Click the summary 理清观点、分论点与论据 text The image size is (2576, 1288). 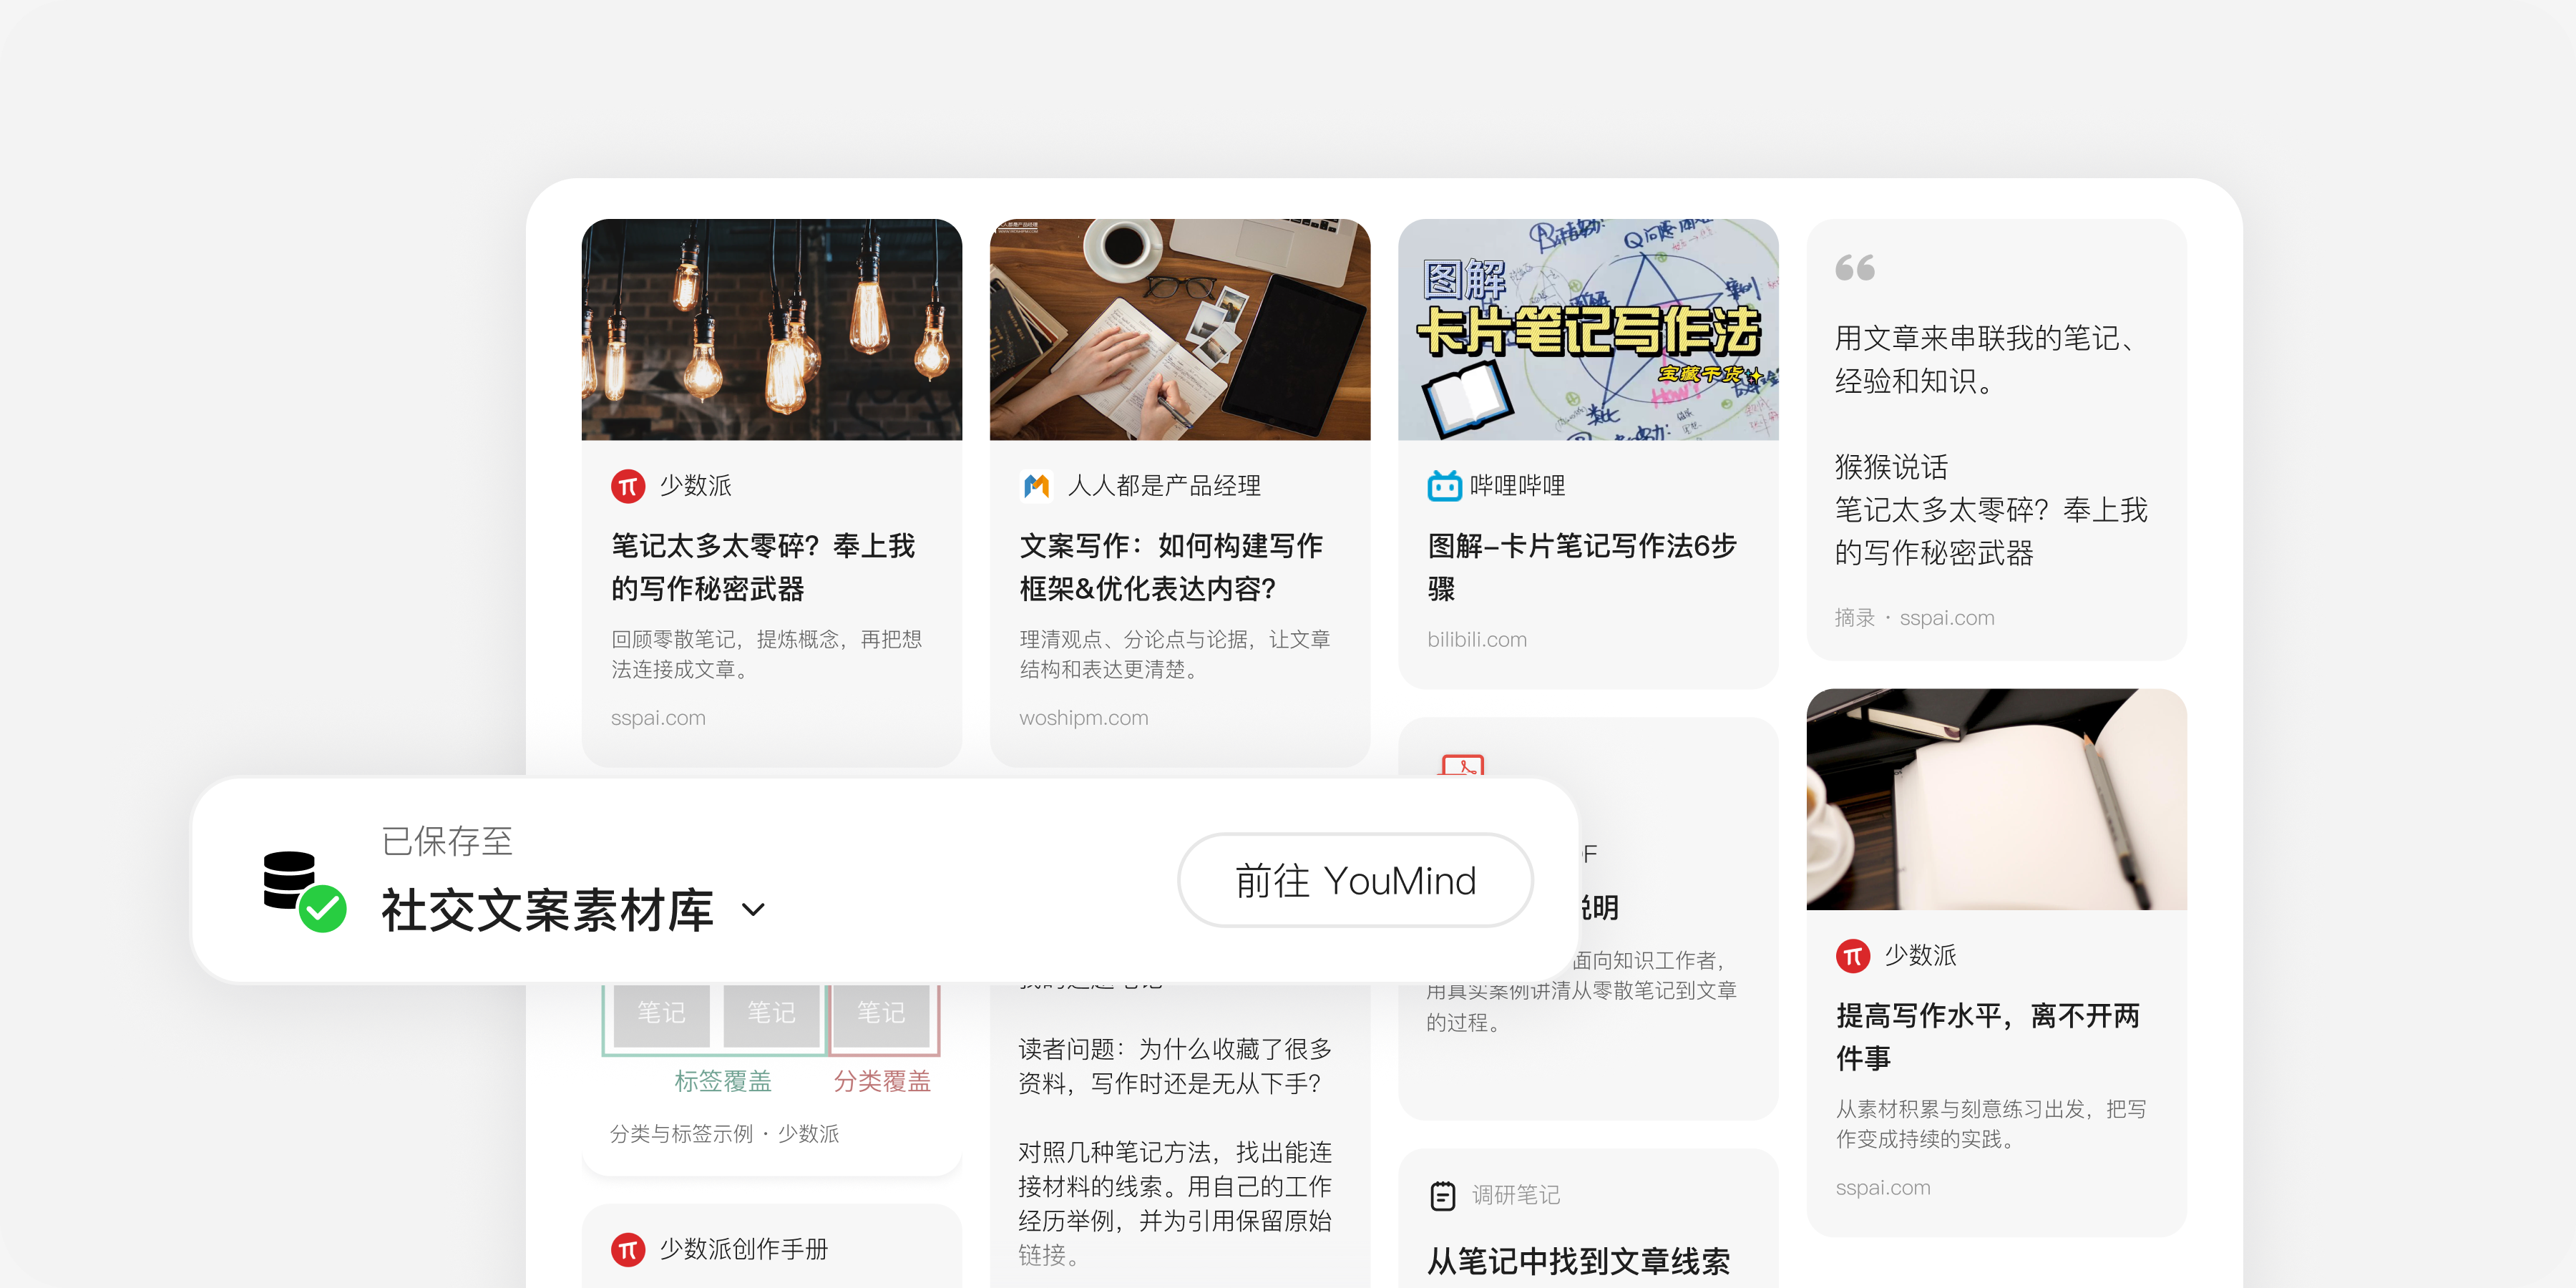click(1175, 654)
